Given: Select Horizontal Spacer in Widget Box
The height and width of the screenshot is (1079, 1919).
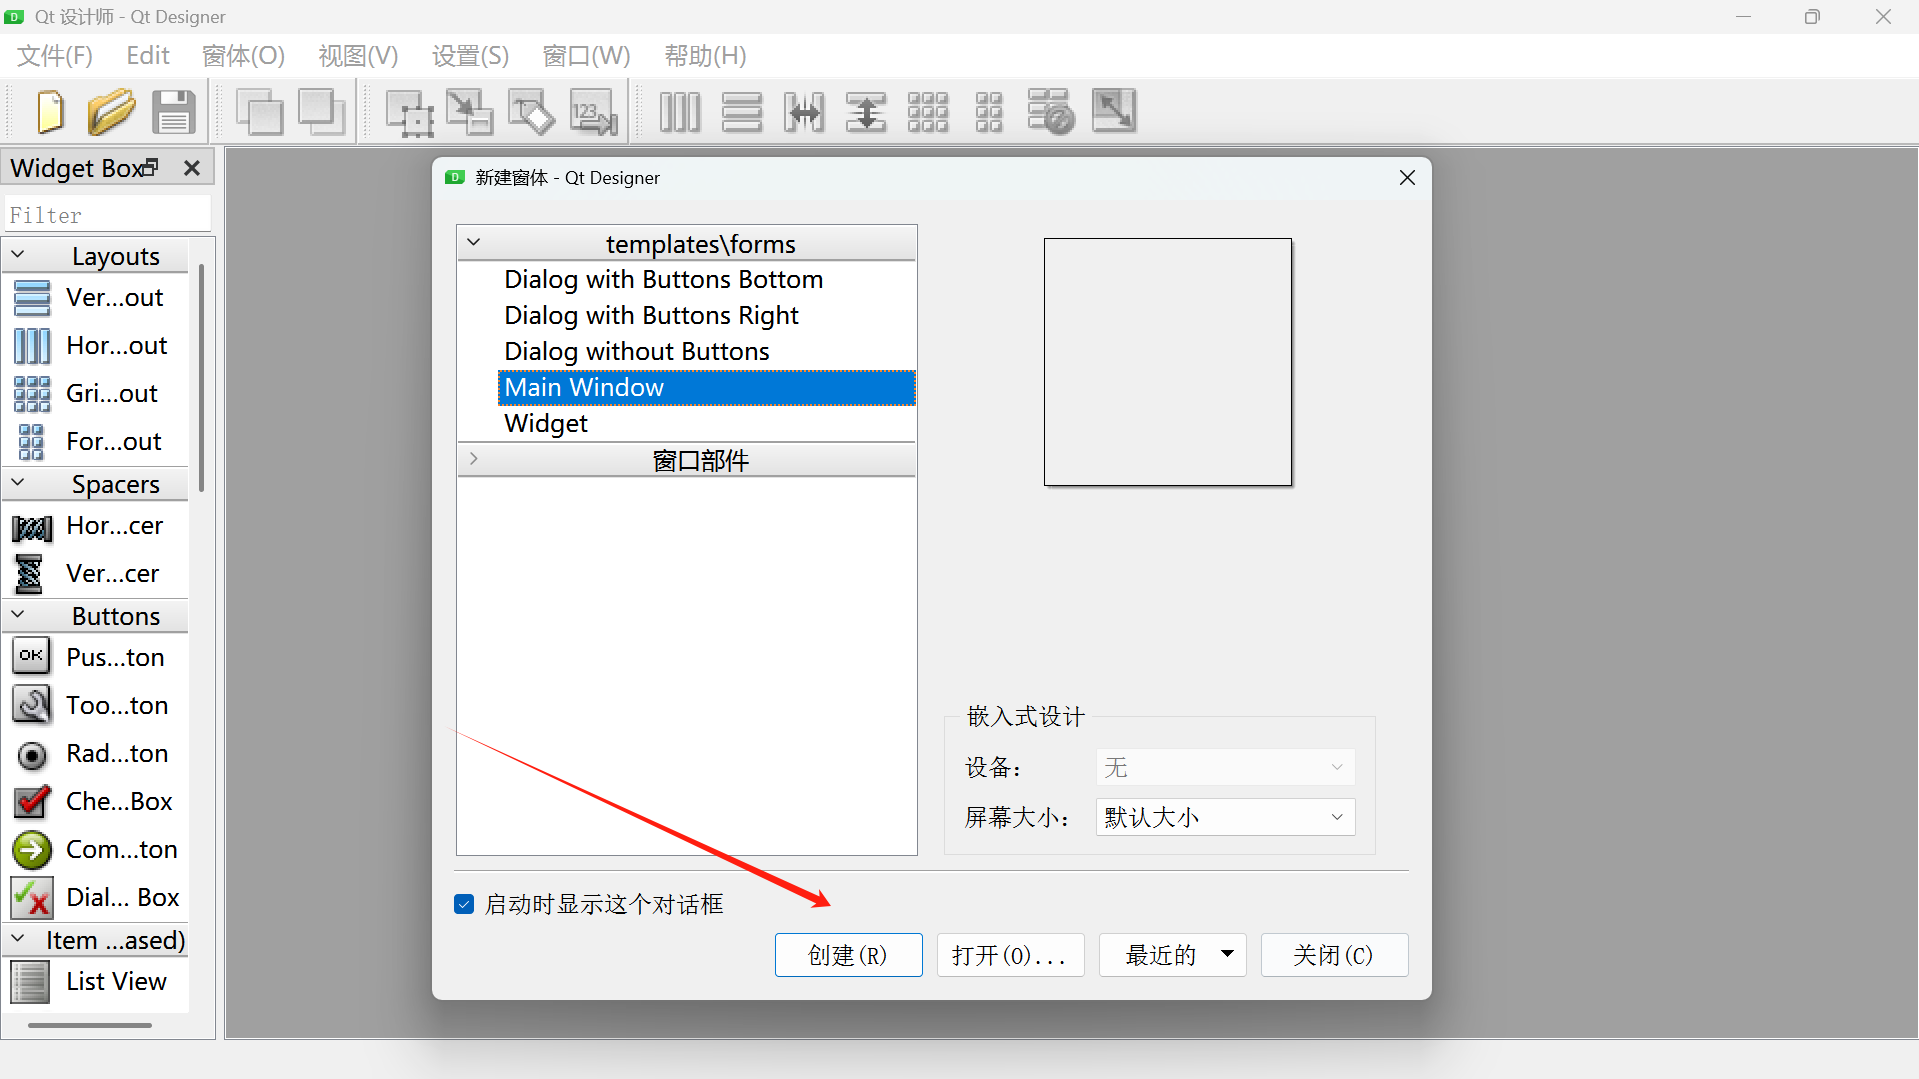Looking at the screenshot, I should point(95,525).
